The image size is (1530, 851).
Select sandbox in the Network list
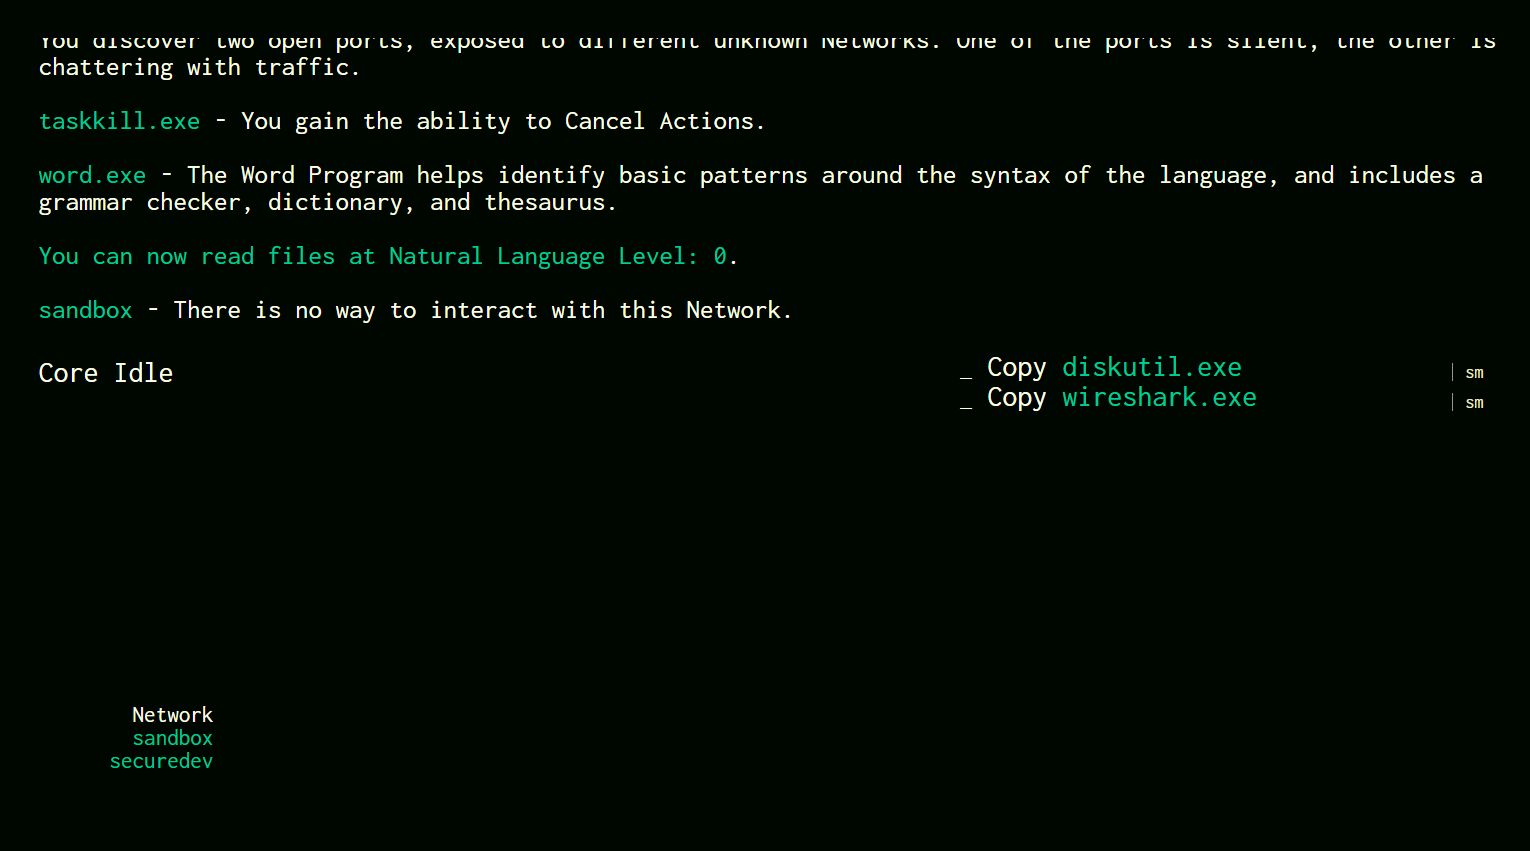pyautogui.click(x=173, y=738)
